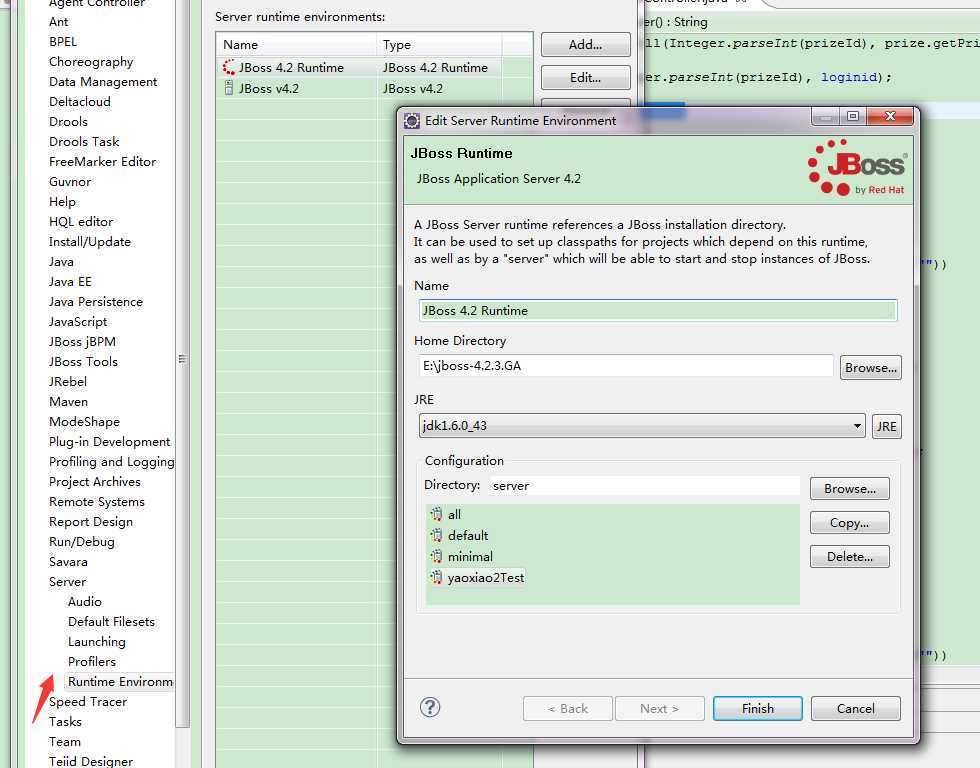
Task: Click the 'default' configuration icon
Action: 436,536
